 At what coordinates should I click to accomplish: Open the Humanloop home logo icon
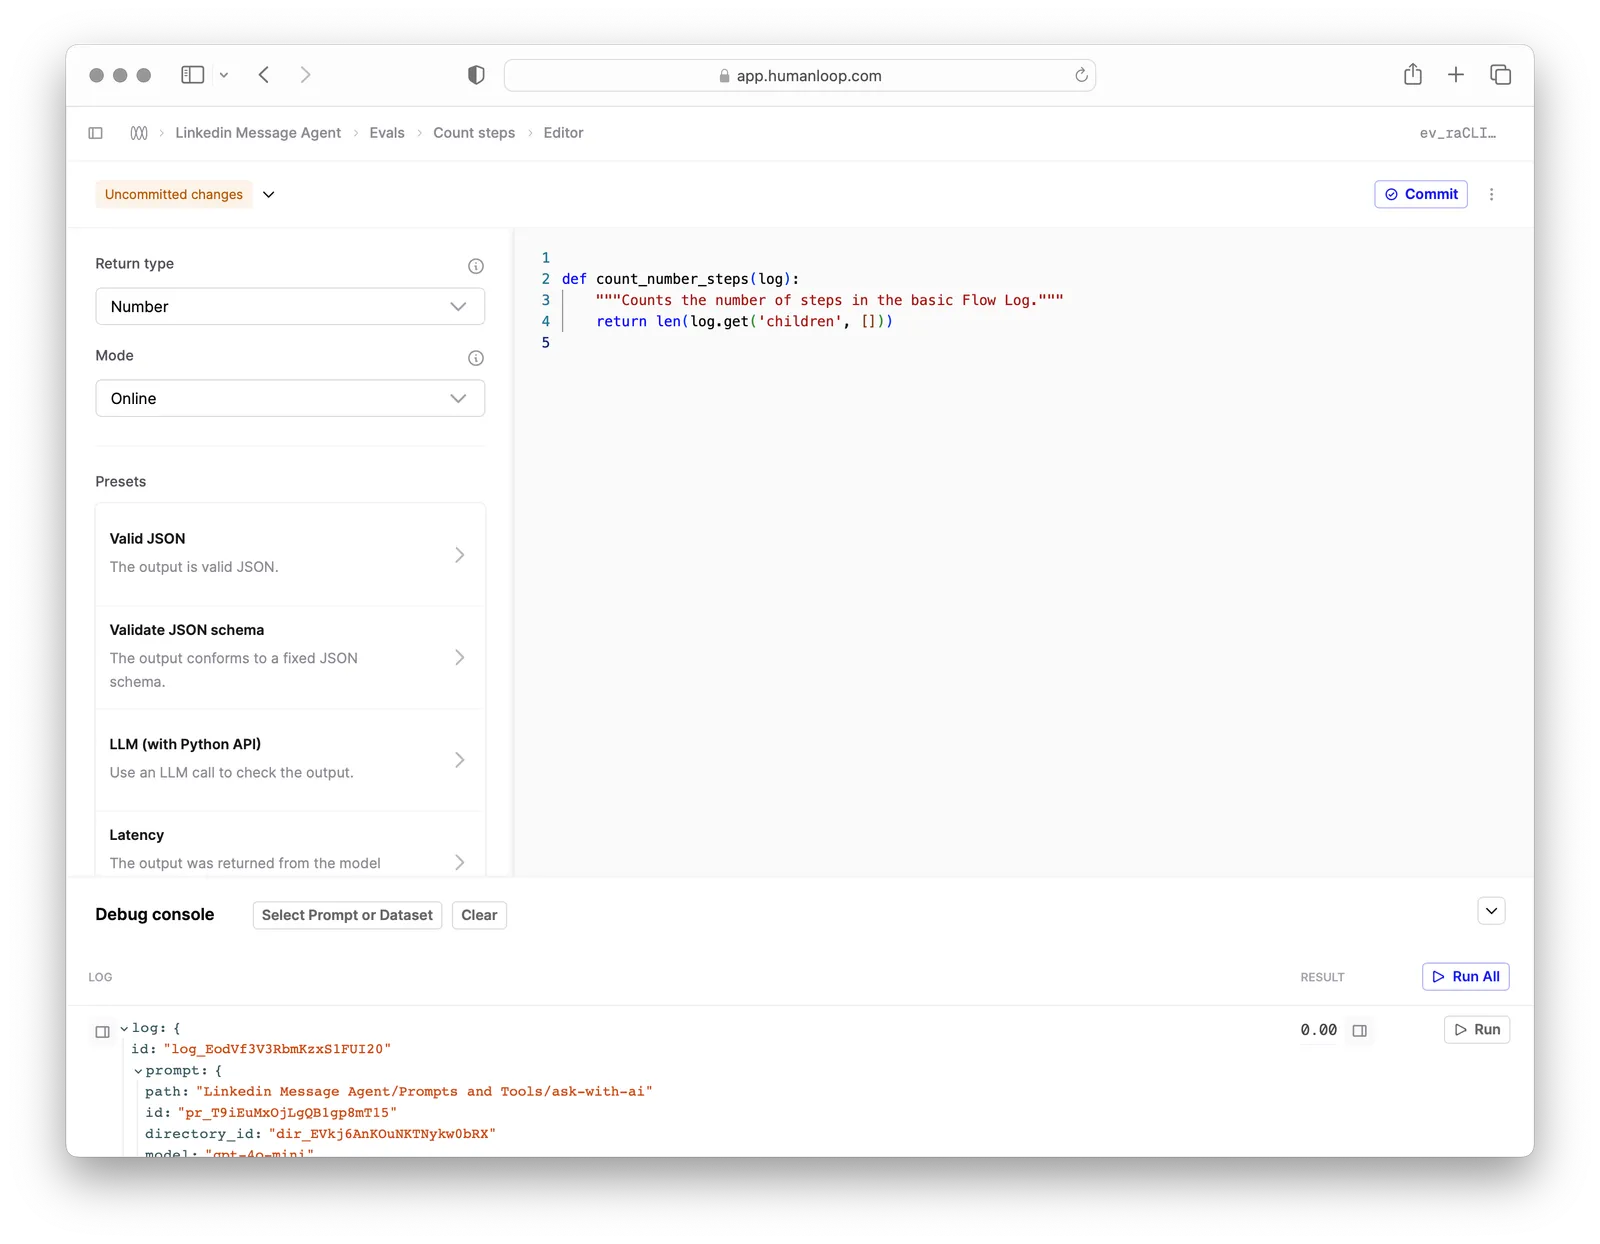(x=139, y=133)
